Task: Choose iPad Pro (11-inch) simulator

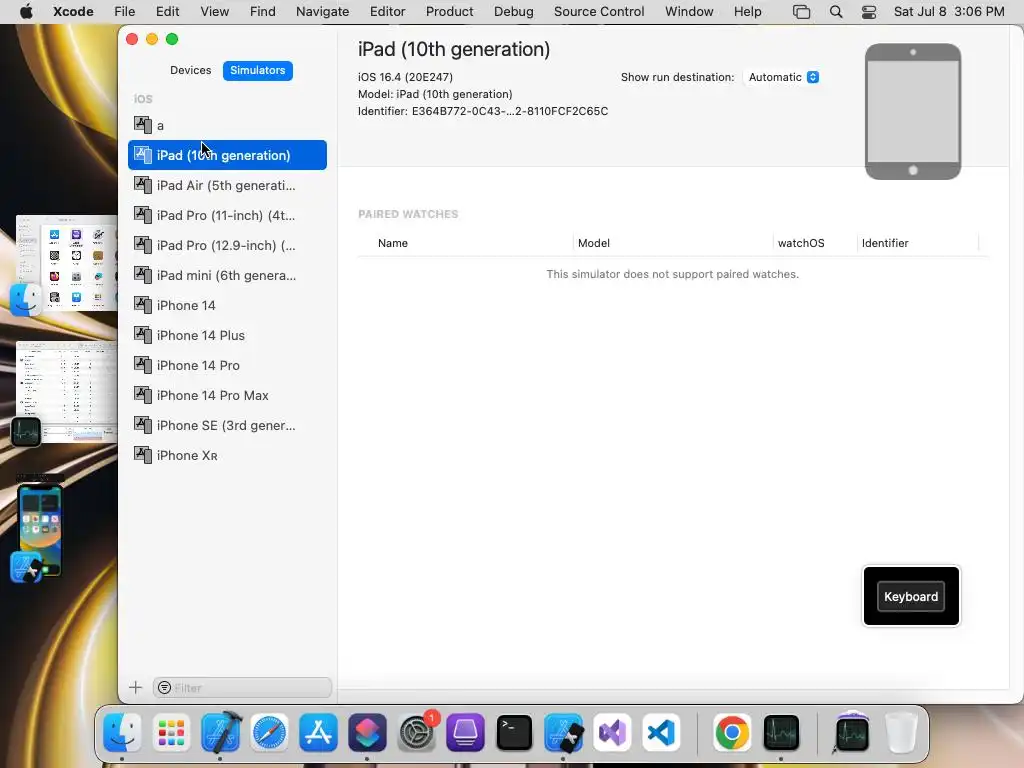Action: click(227, 215)
